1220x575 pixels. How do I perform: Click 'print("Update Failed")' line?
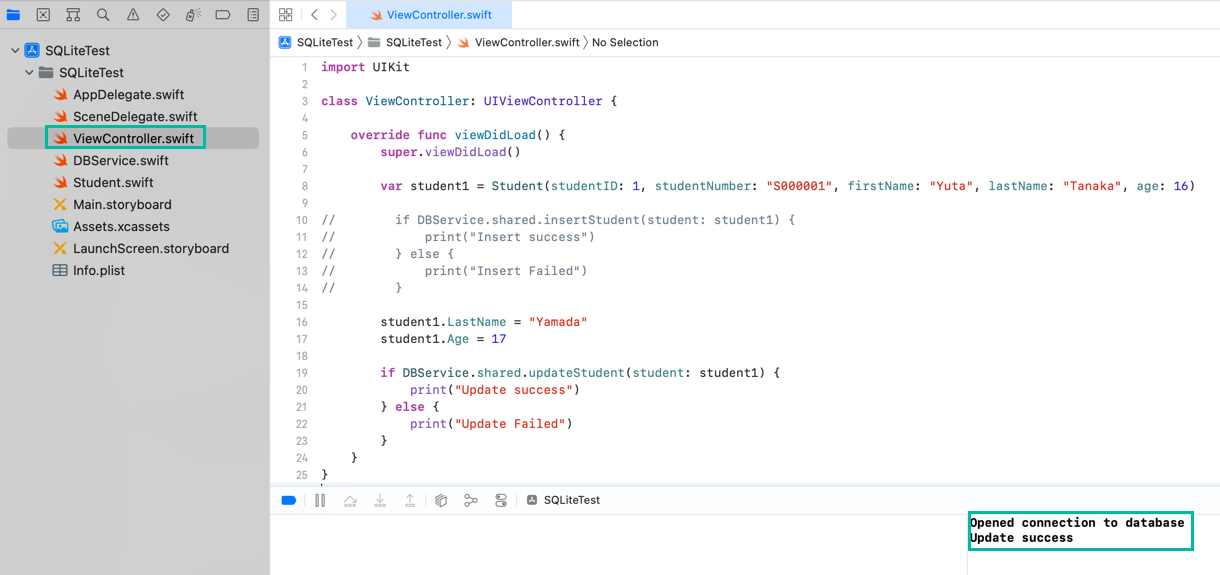click(x=491, y=424)
